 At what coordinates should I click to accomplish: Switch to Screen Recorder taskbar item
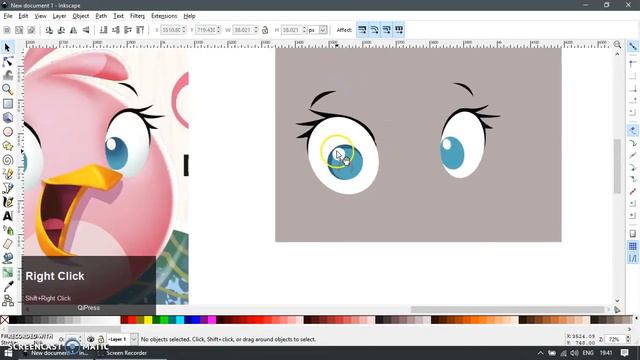122,353
